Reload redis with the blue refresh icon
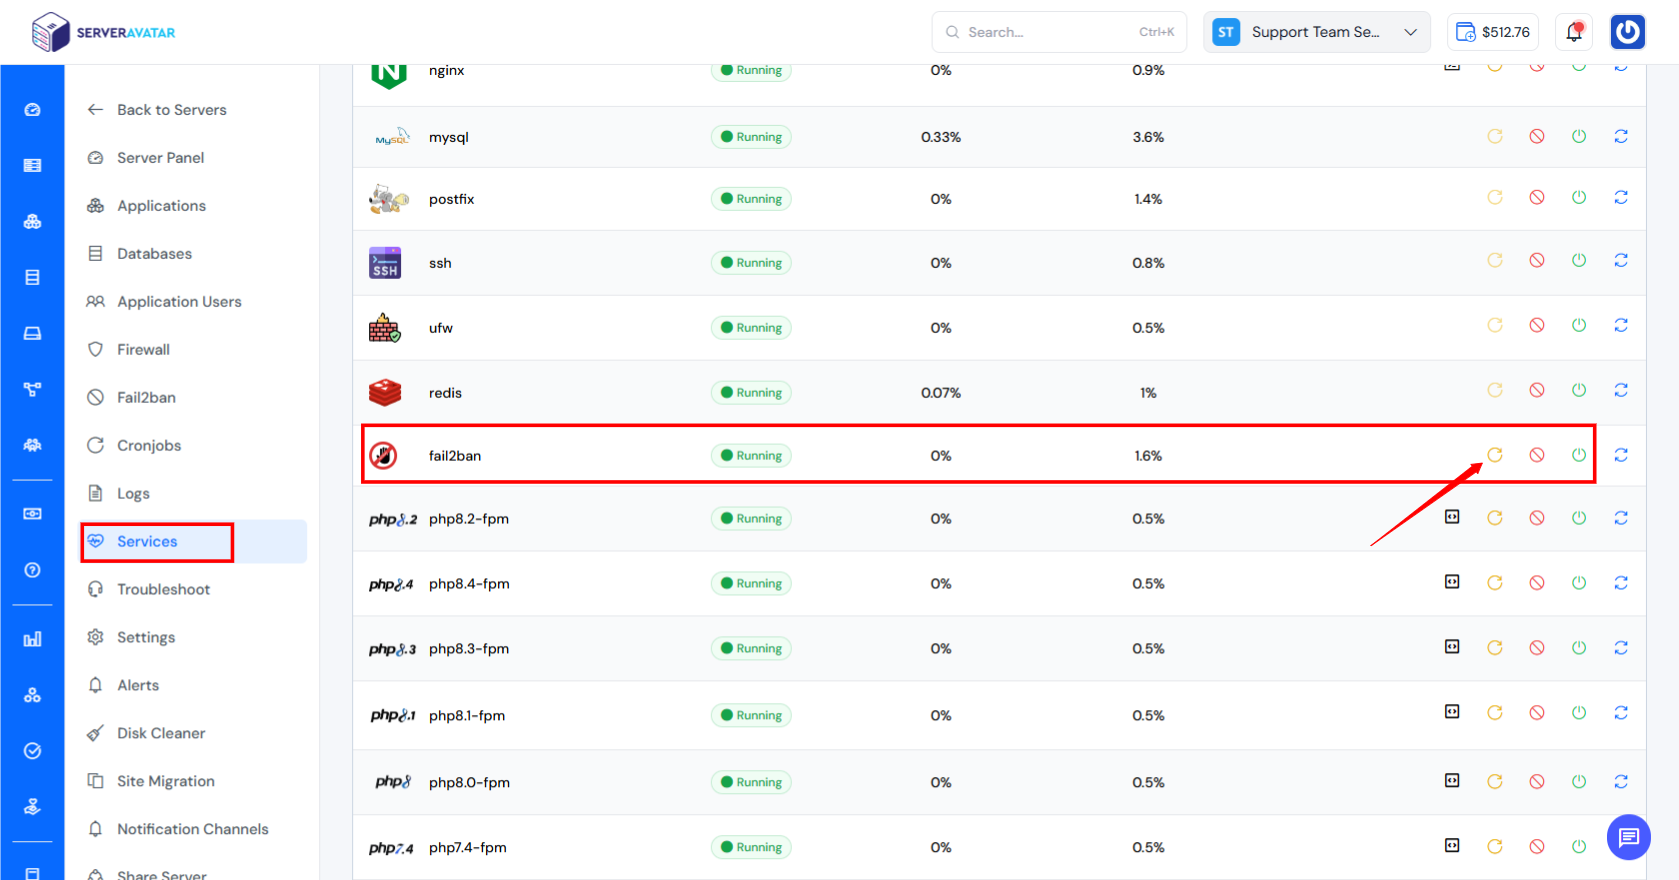 (1621, 390)
